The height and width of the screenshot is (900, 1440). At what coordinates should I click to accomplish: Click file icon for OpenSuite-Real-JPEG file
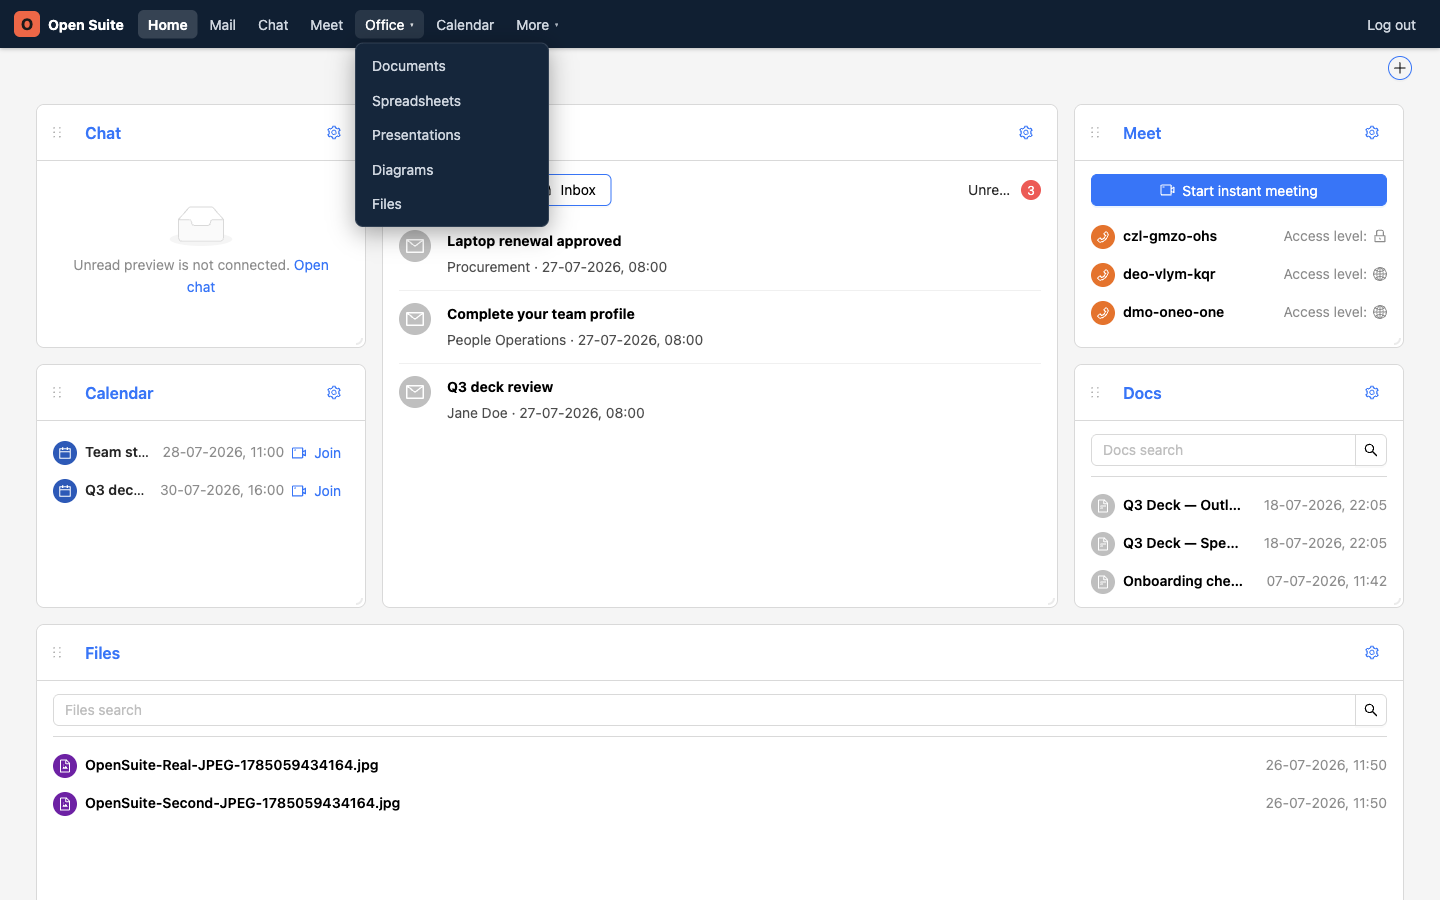65,766
